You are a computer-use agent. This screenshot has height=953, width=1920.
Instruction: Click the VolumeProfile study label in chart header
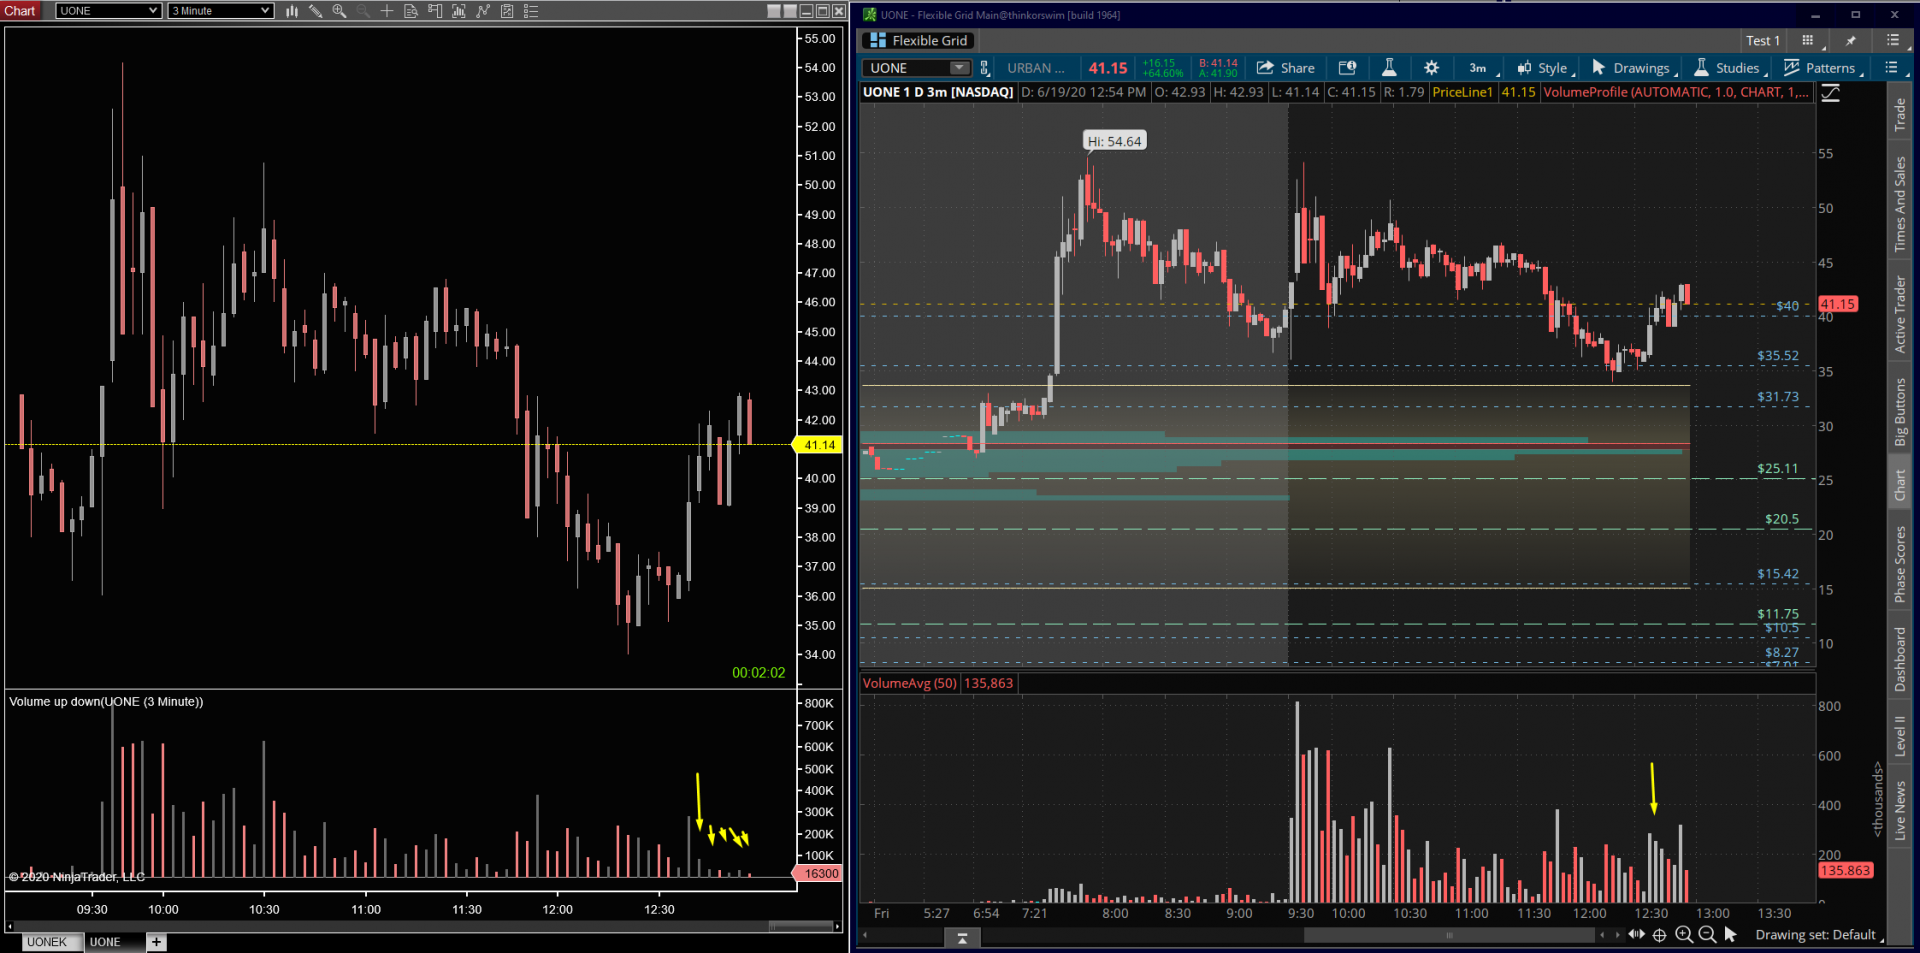(x=1675, y=92)
